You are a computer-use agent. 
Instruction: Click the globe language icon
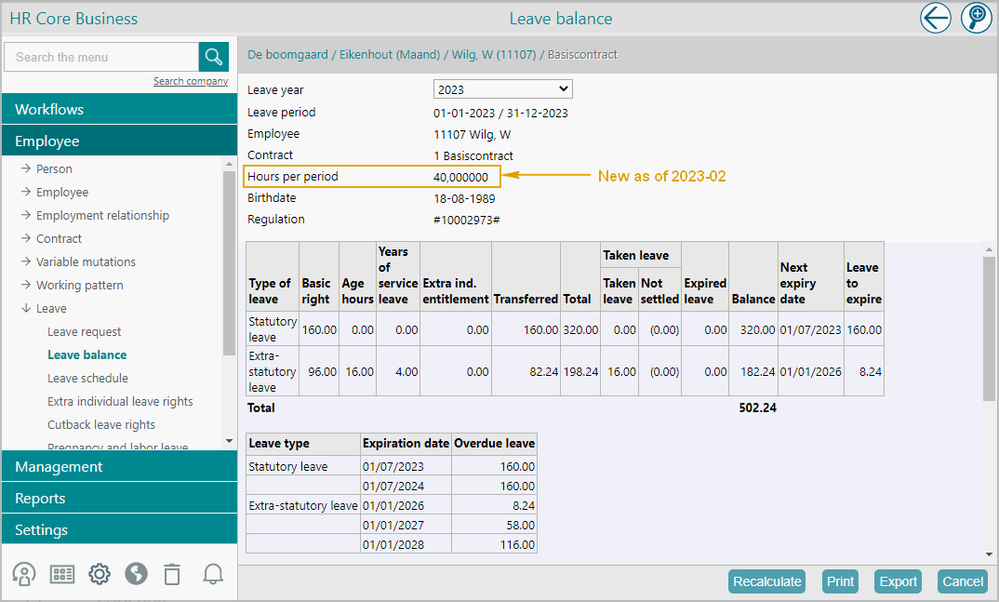(136, 573)
